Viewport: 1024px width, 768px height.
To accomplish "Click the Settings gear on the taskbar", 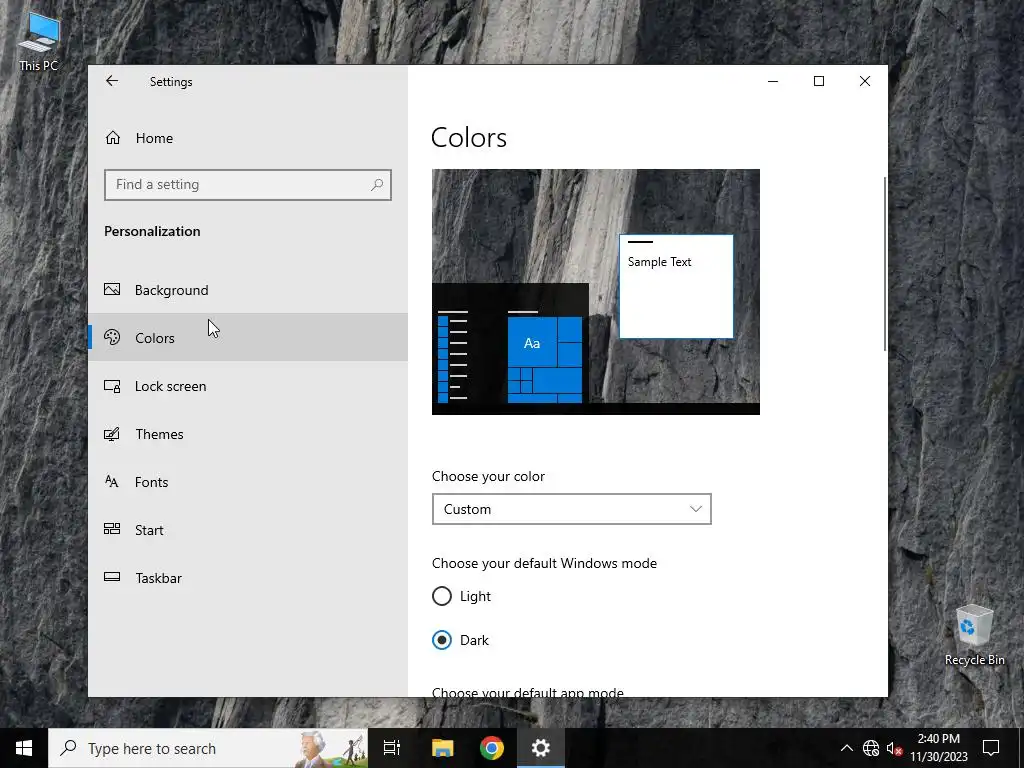I will click(x=541, y=748).
